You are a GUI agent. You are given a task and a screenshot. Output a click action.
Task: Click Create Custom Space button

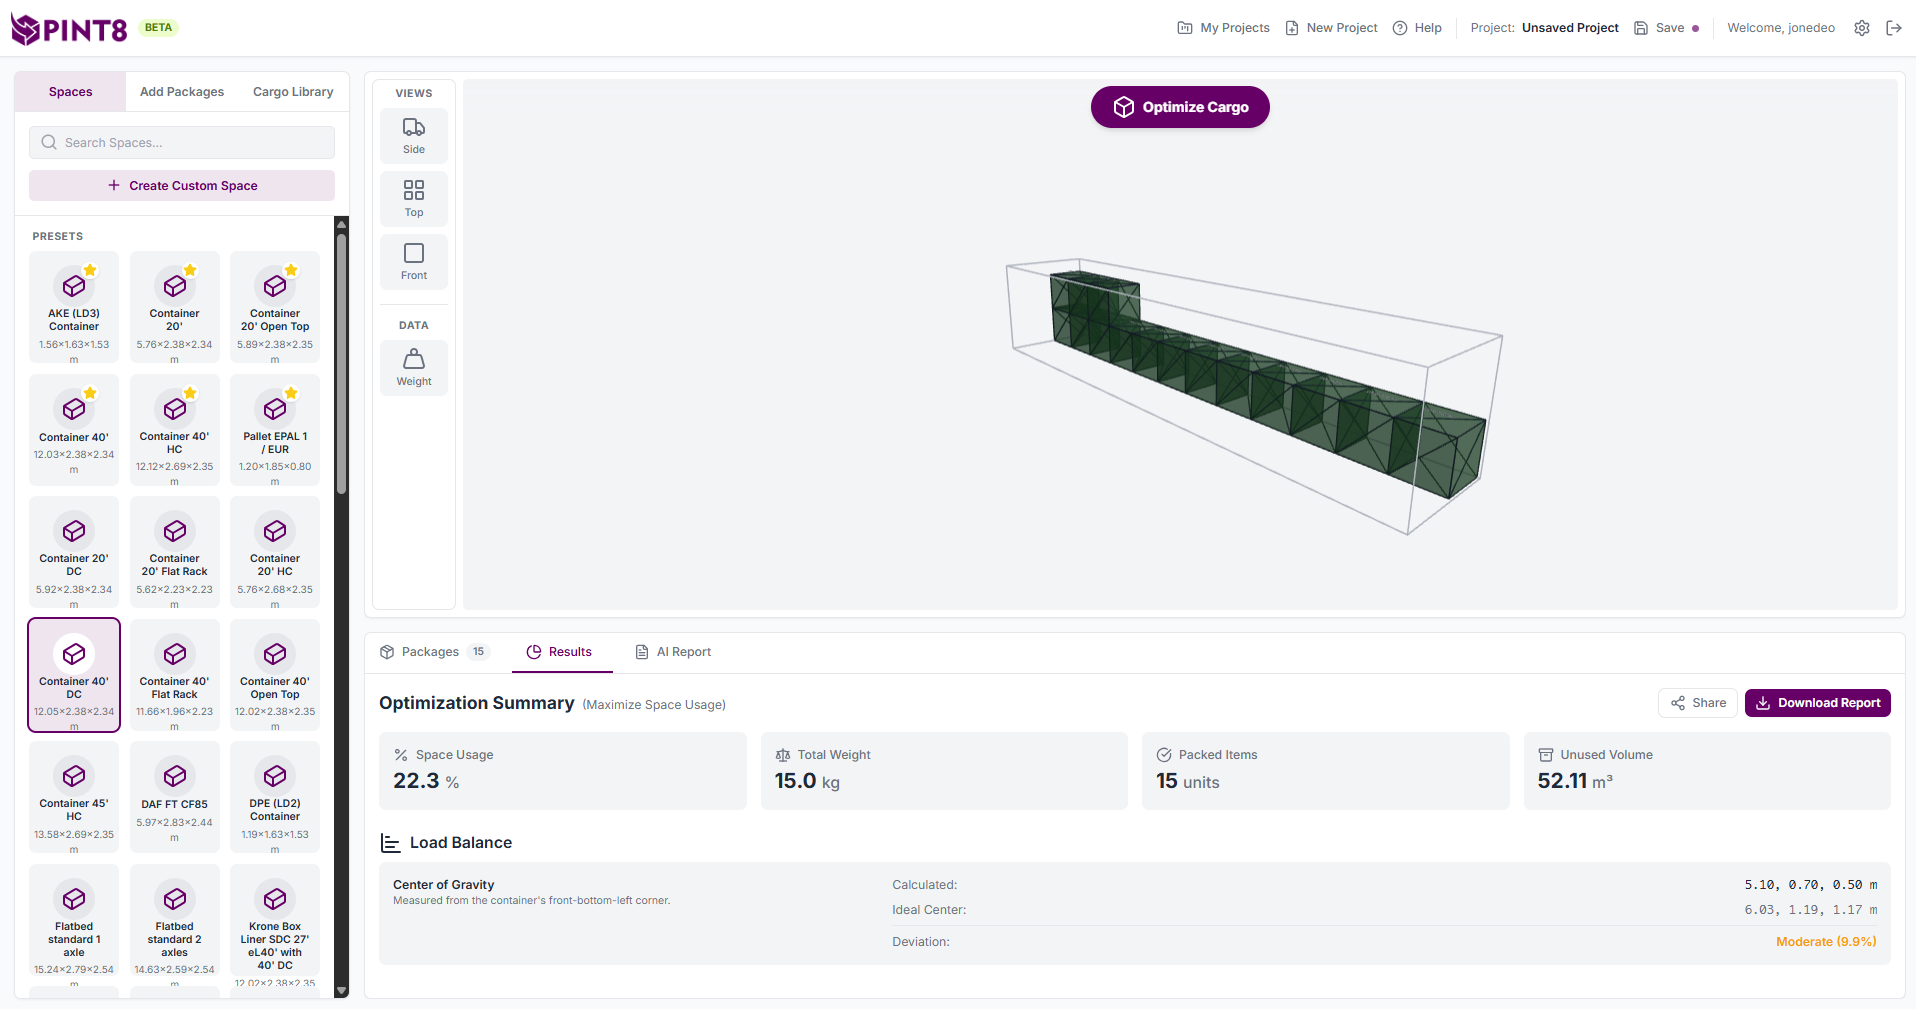182,186
